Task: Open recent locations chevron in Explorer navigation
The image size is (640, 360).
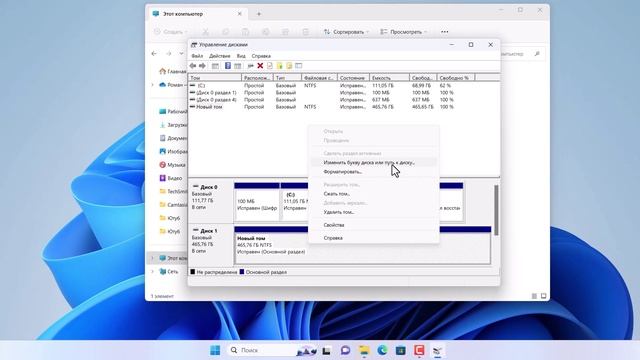Action: click(x=181, y=53)
